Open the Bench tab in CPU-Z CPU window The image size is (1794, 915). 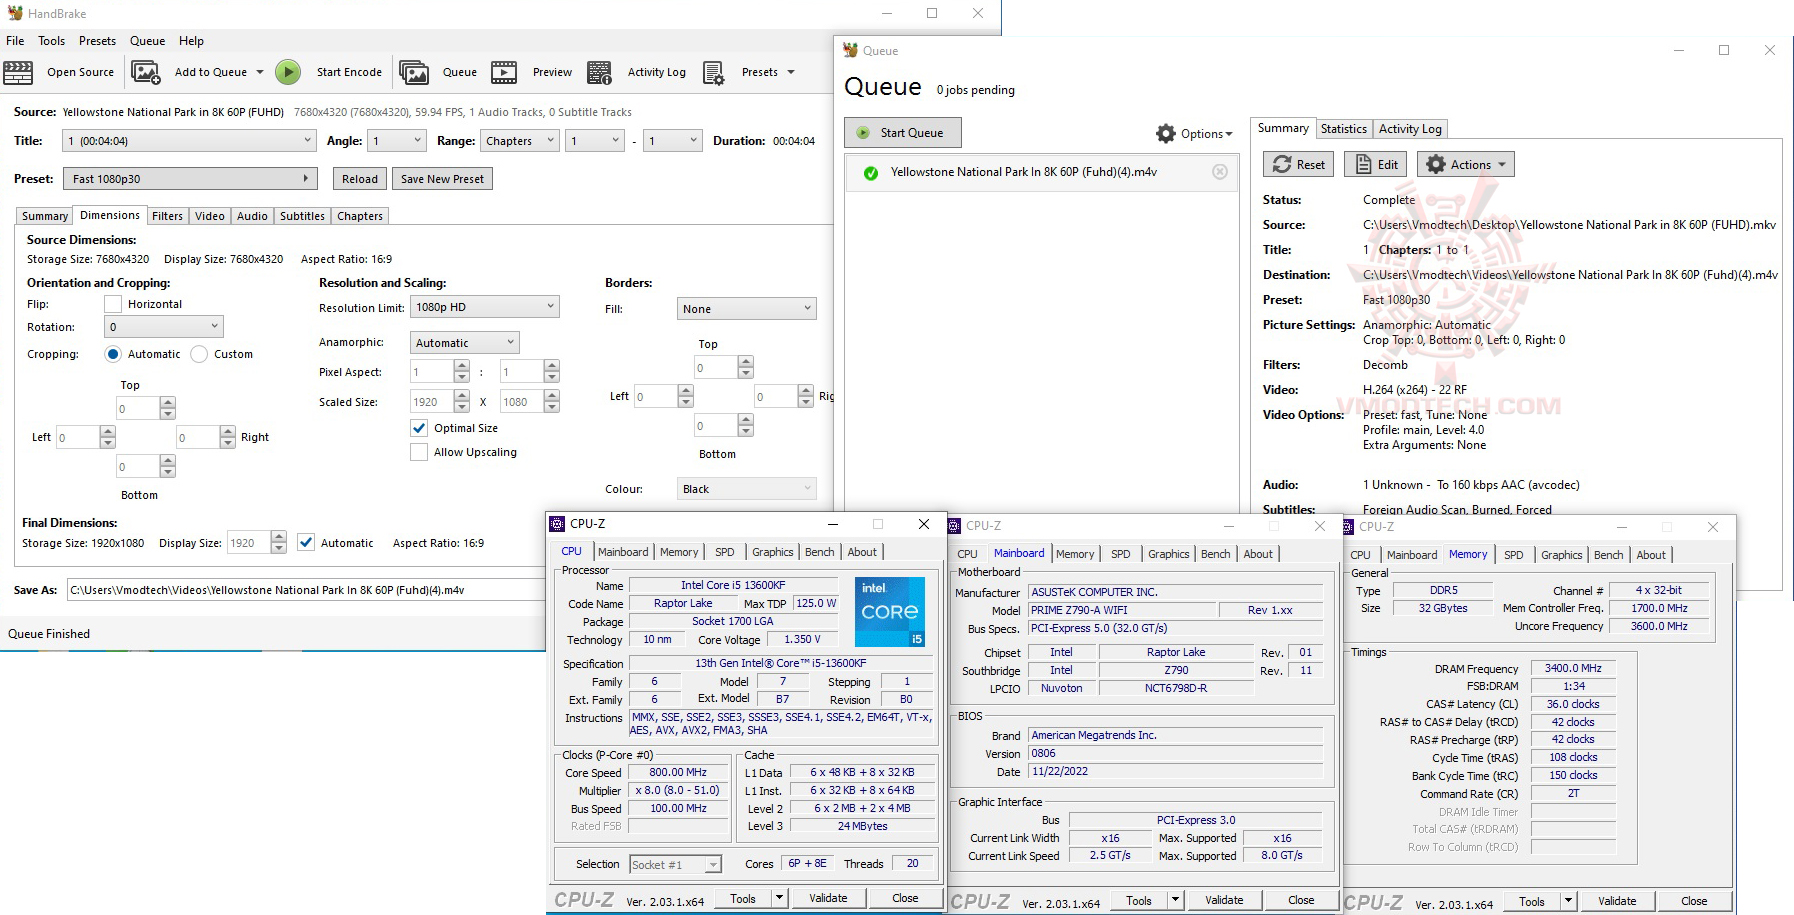819,552
